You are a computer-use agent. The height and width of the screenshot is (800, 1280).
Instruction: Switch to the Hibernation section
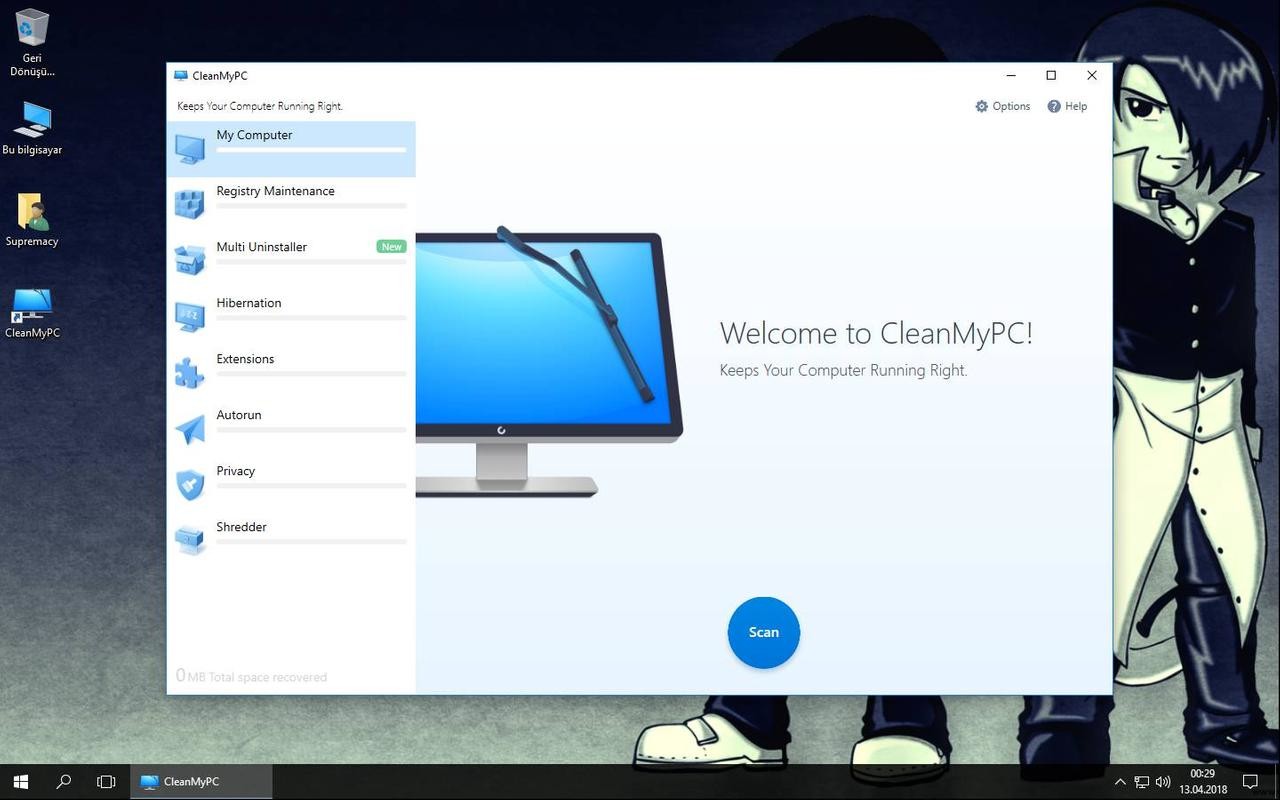point(291,317)
